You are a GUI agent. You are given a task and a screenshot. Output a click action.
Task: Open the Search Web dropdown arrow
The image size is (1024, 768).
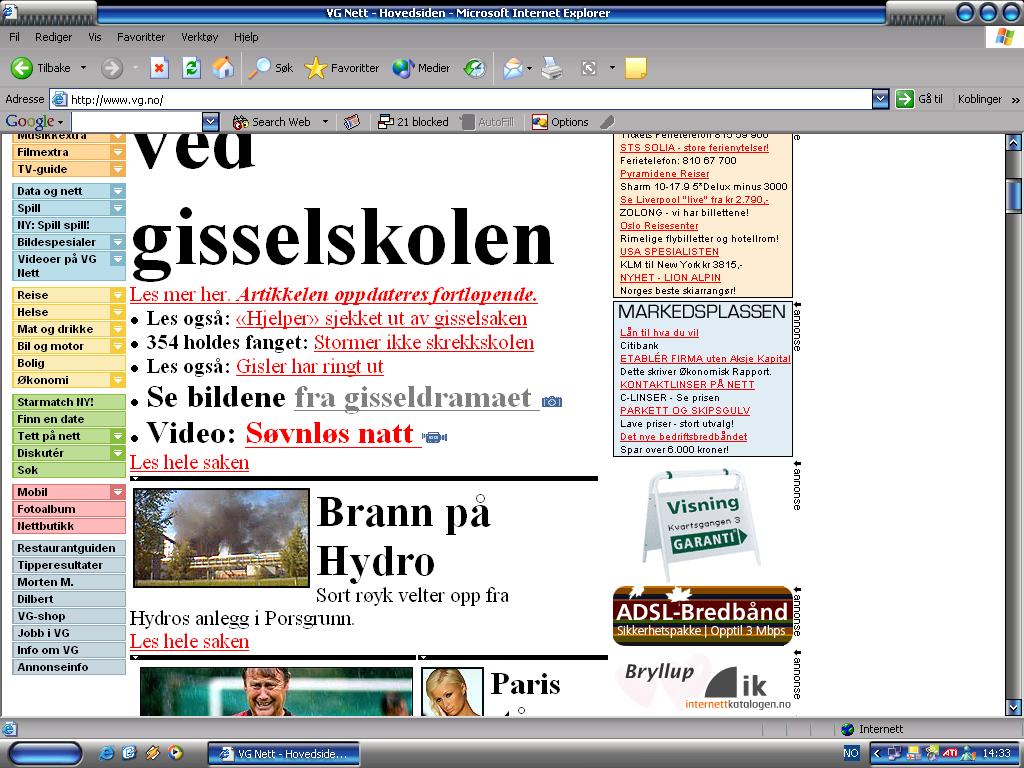pos(325,122)
